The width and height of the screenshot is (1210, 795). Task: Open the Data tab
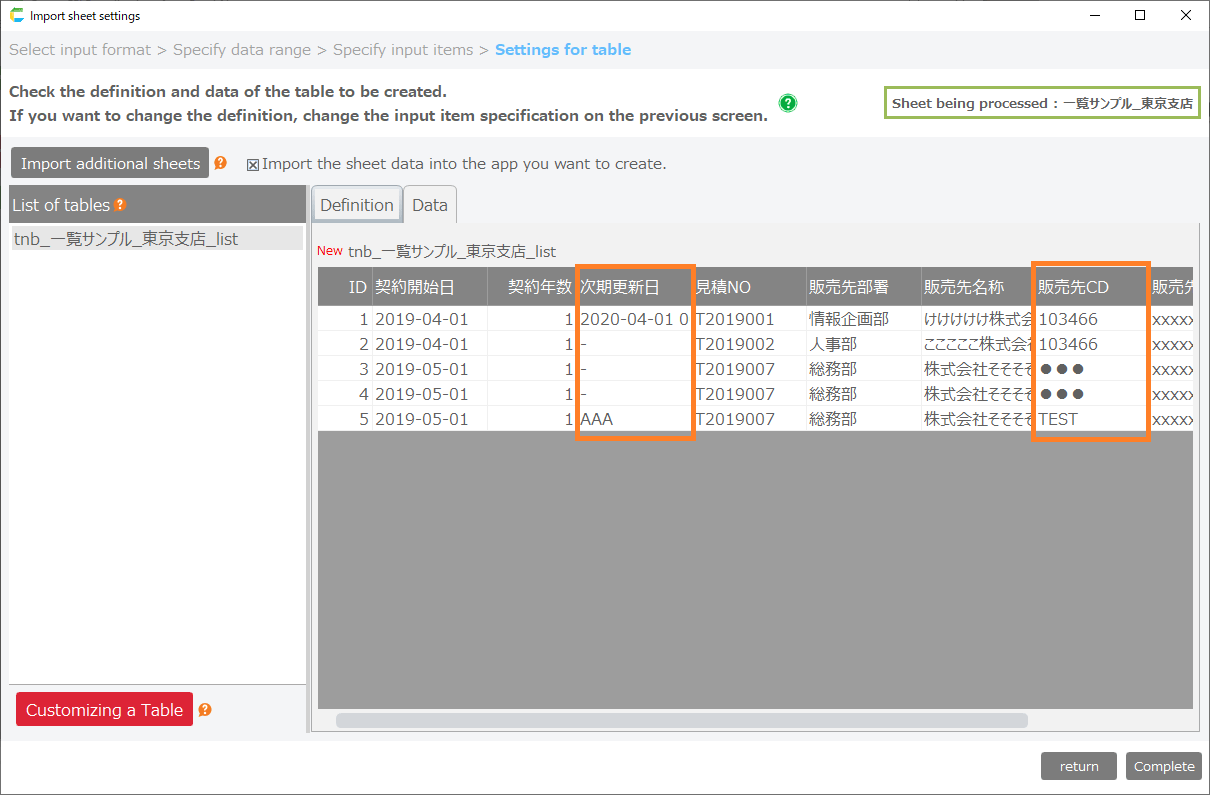tap(430, 205)
